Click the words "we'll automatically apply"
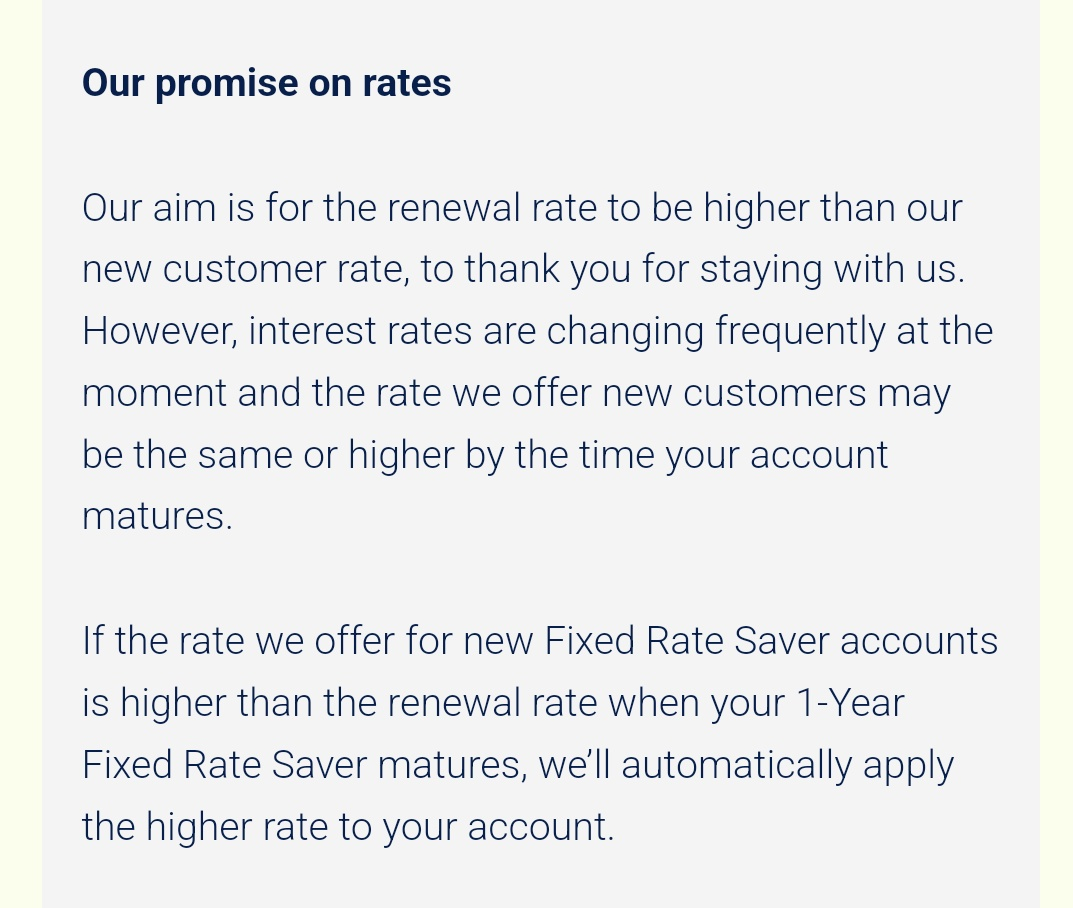1073x908 pixels. pyautogui.click(x=746, y=766)
